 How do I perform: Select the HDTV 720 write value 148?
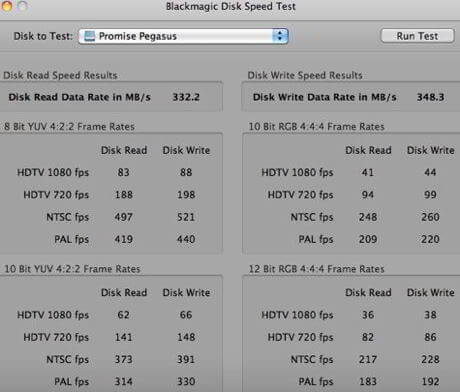tap(186, 337)
